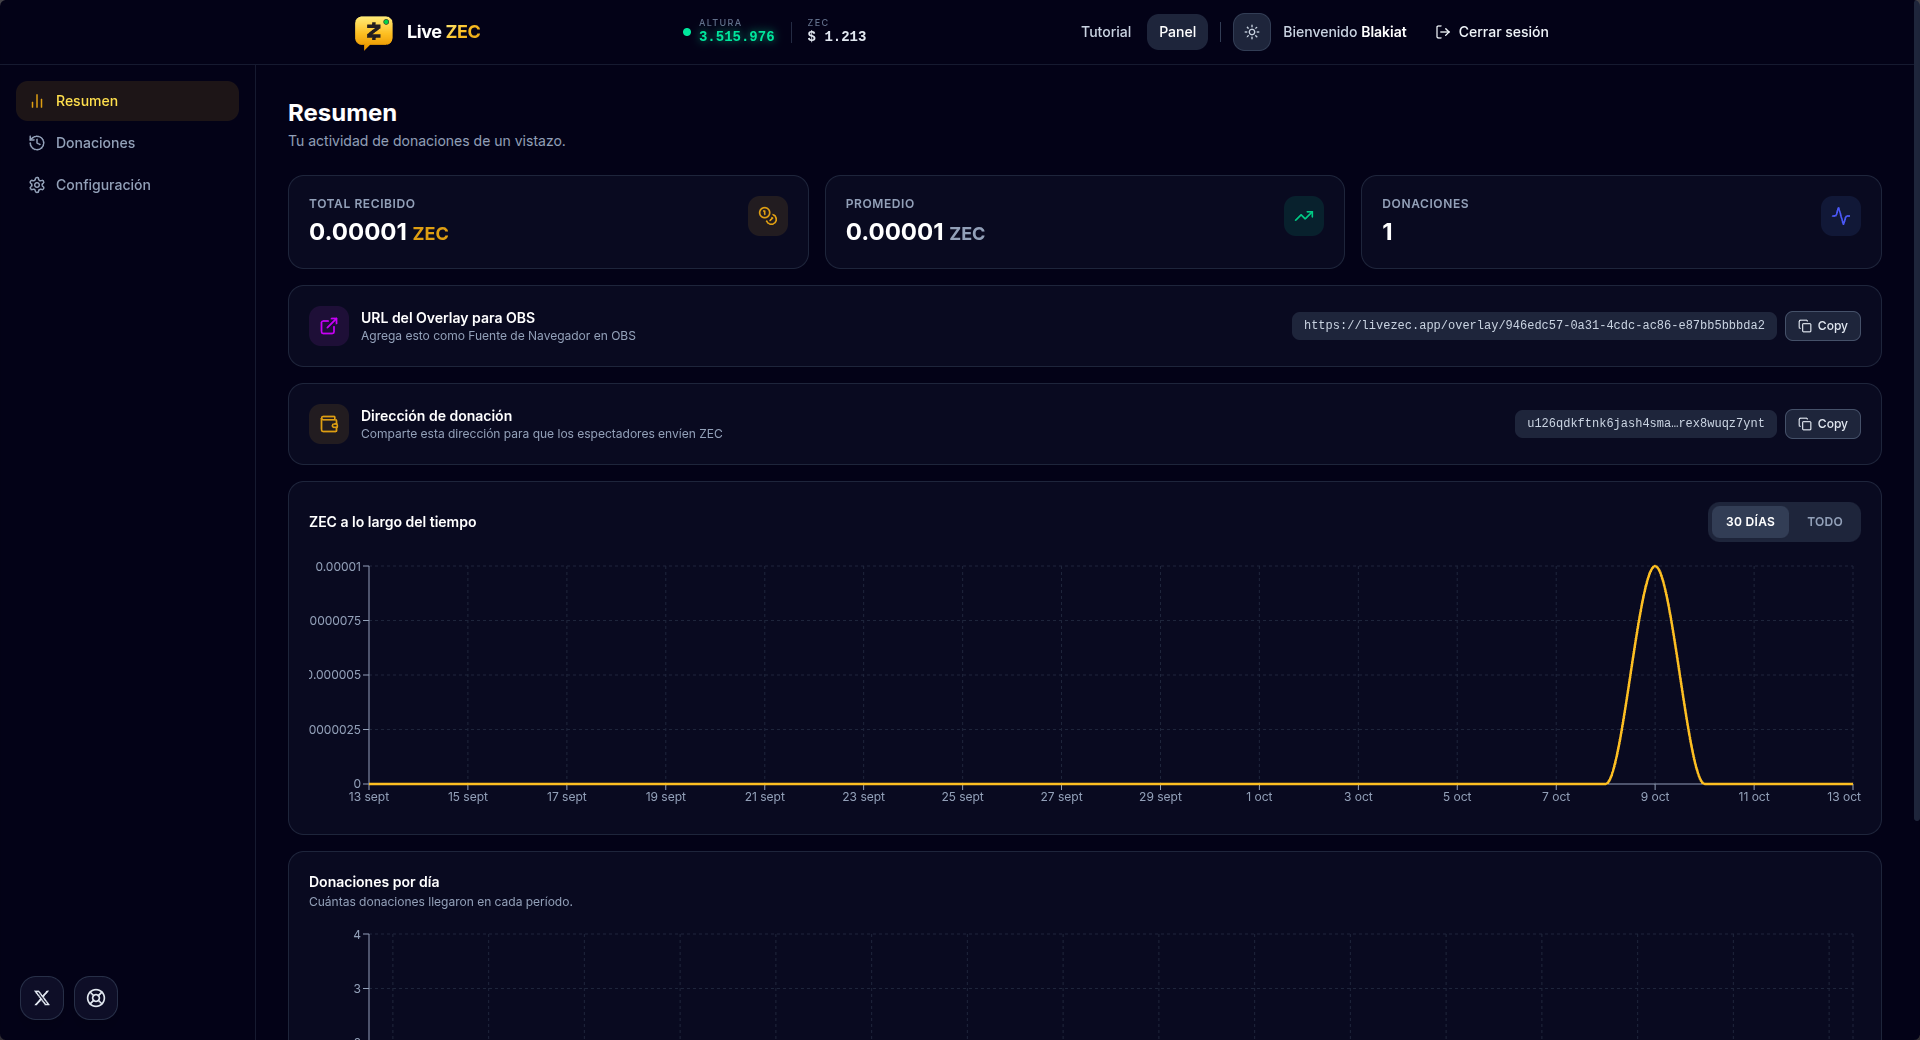This screenshot has height=1040, width=1920.
Task: Click the coins icon in Total Recibido card
Action: 768,216
